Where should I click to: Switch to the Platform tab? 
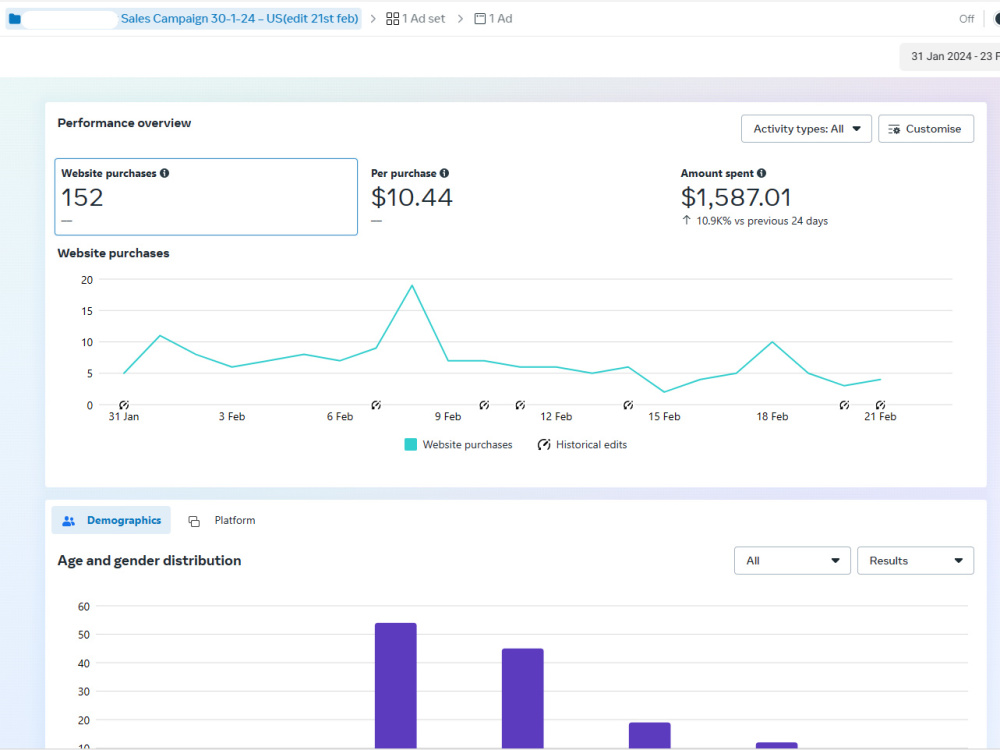click(x=222, y=520)
